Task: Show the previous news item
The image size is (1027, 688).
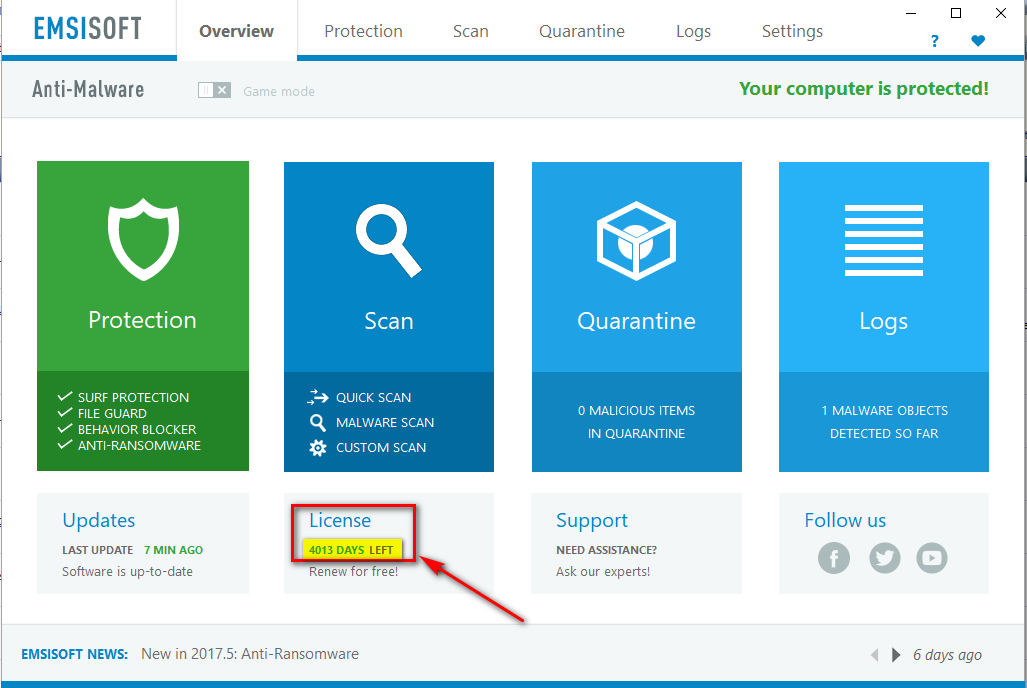Action: tap(874, 655)
